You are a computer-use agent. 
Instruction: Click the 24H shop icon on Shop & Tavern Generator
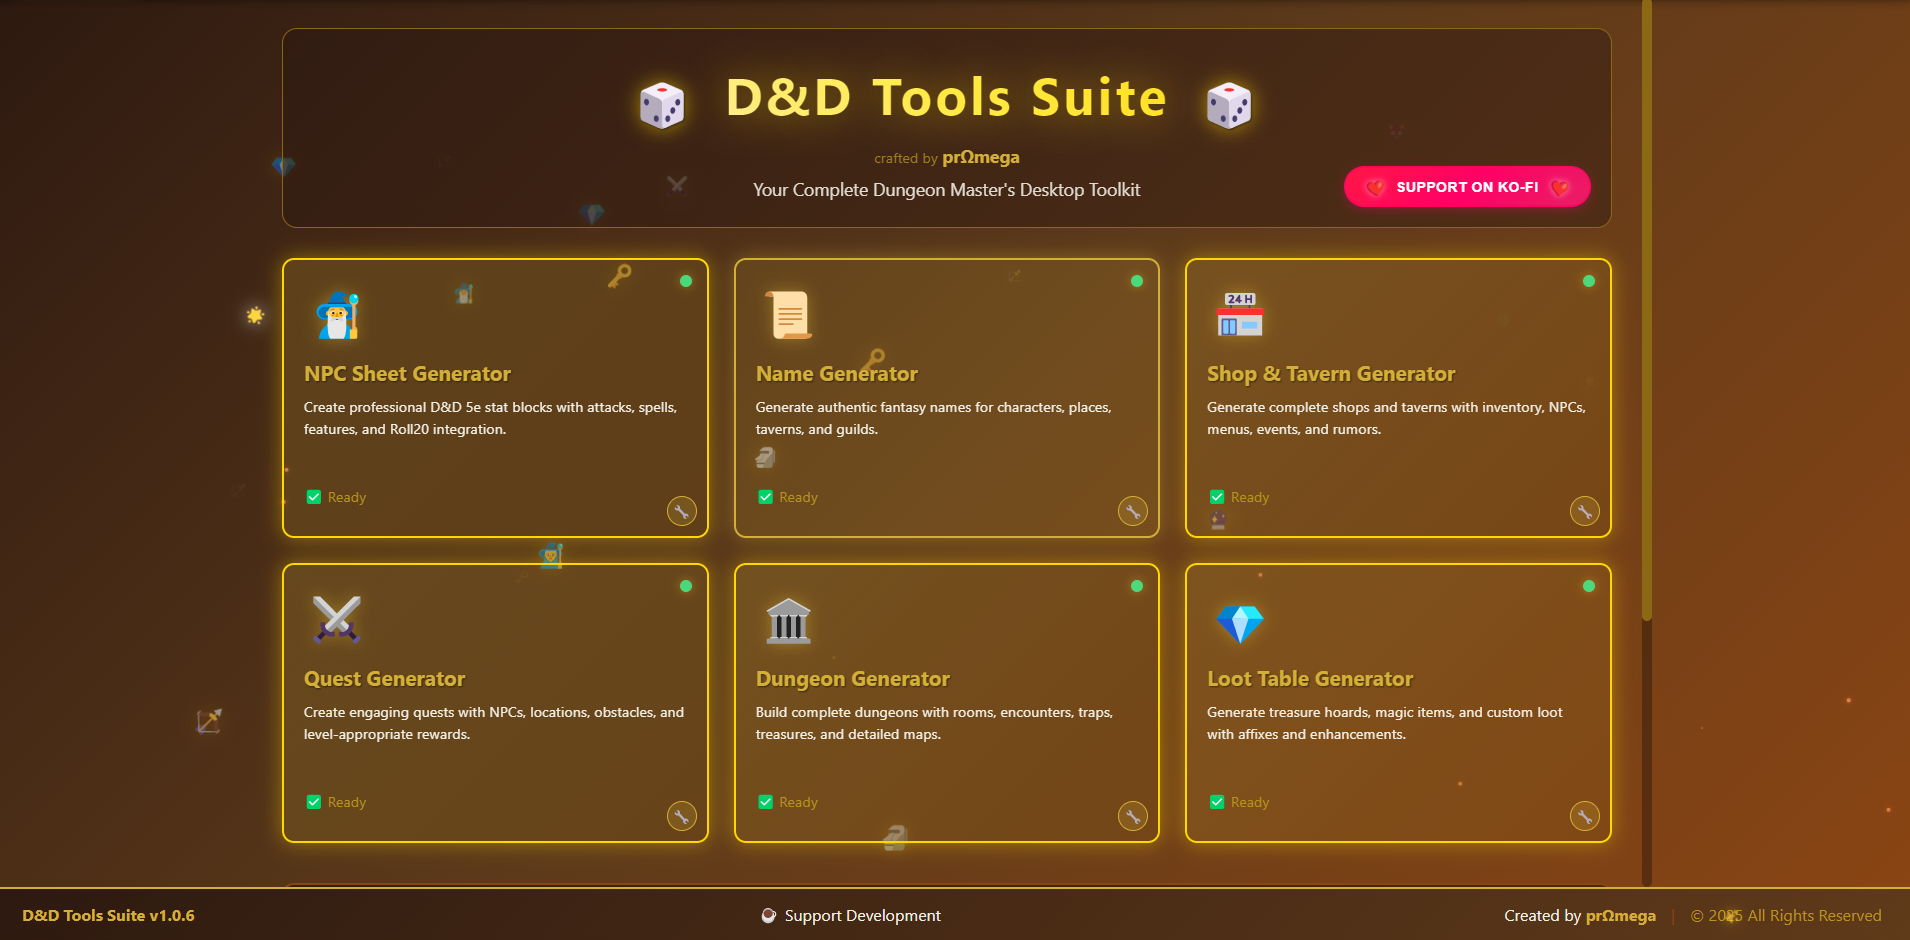click(x=1240, y=315)
